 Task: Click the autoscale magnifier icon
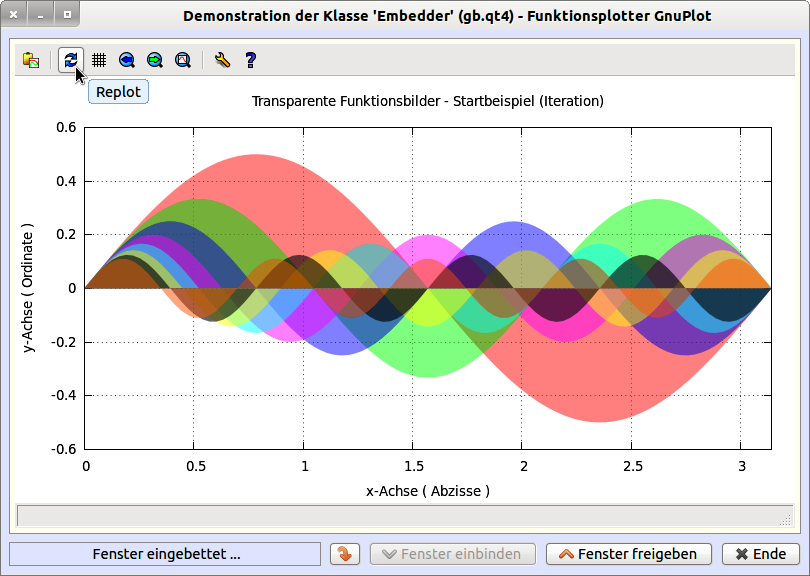click(183, 60)
